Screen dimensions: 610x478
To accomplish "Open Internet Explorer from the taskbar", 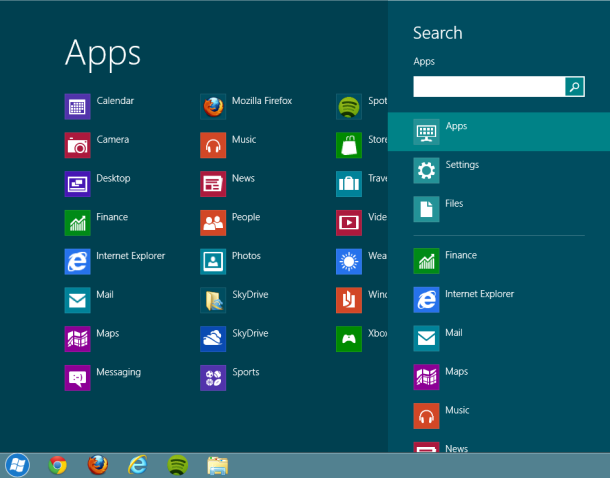I will pyautogui.click(x=138, y=465).
